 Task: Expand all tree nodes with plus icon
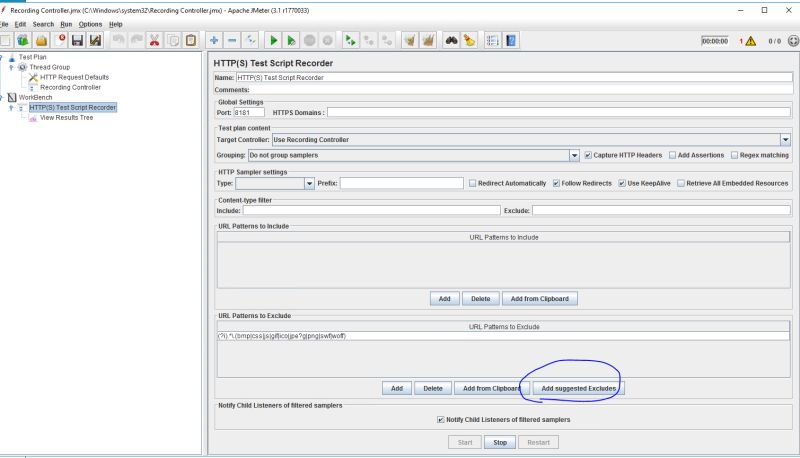click(214, 40)
